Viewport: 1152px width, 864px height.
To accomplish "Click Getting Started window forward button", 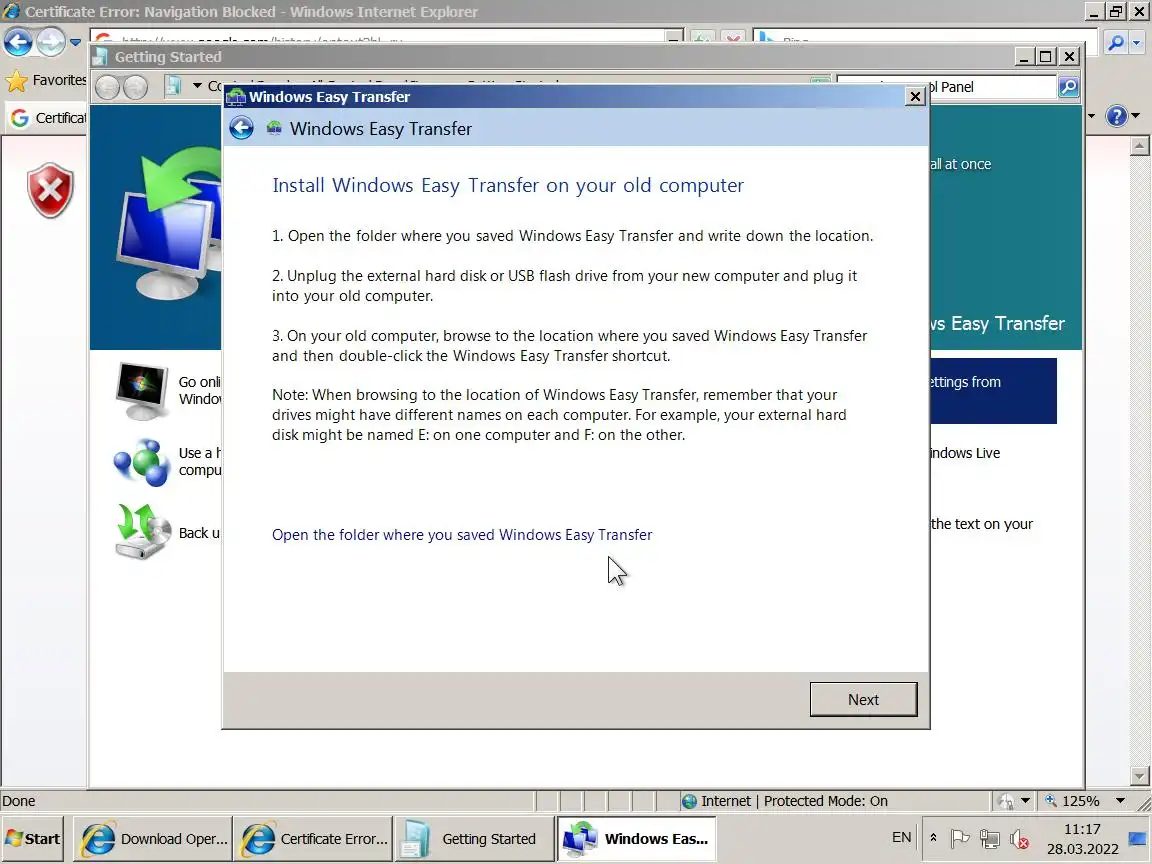I will click(135, 87).
